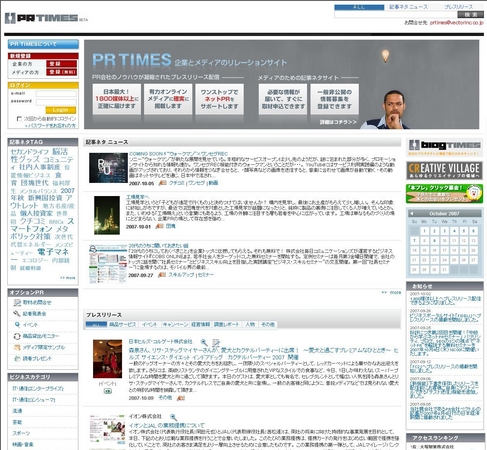This screenshot has width=487, height=450.
Task: Click the イベント magnifier icon in オプションPR
Action: (17, 325)
